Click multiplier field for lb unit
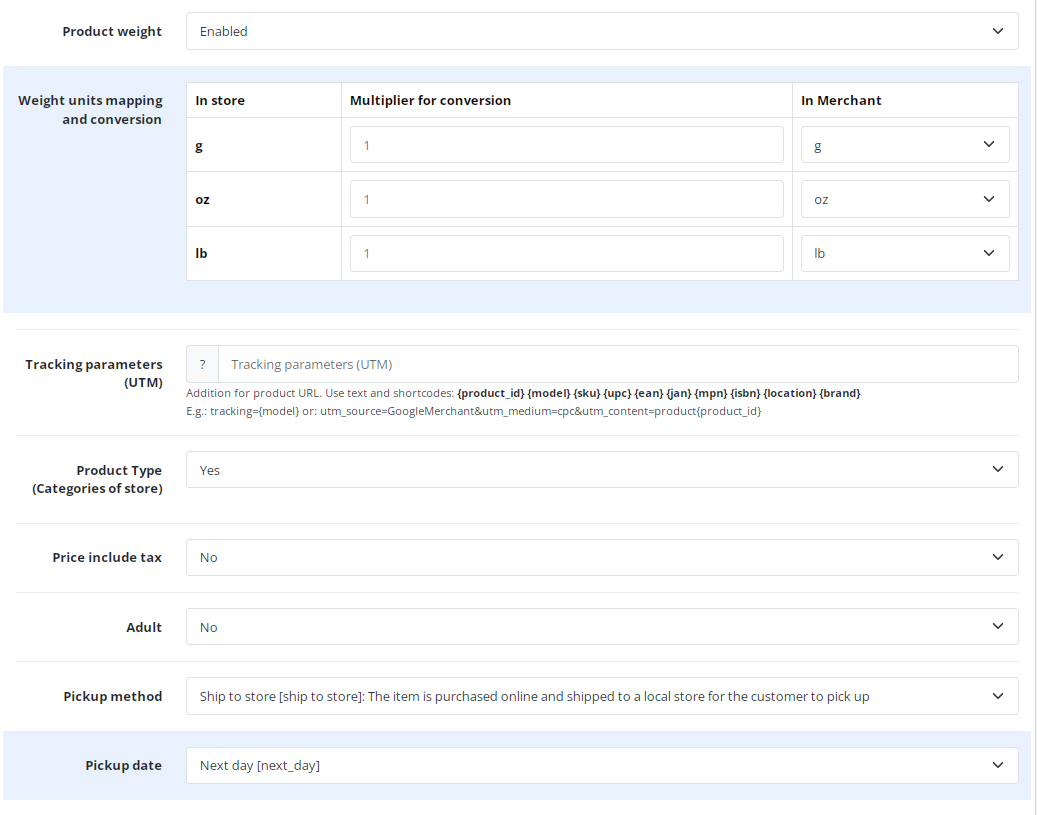1037x815 pixels. (x=567, y=253)
